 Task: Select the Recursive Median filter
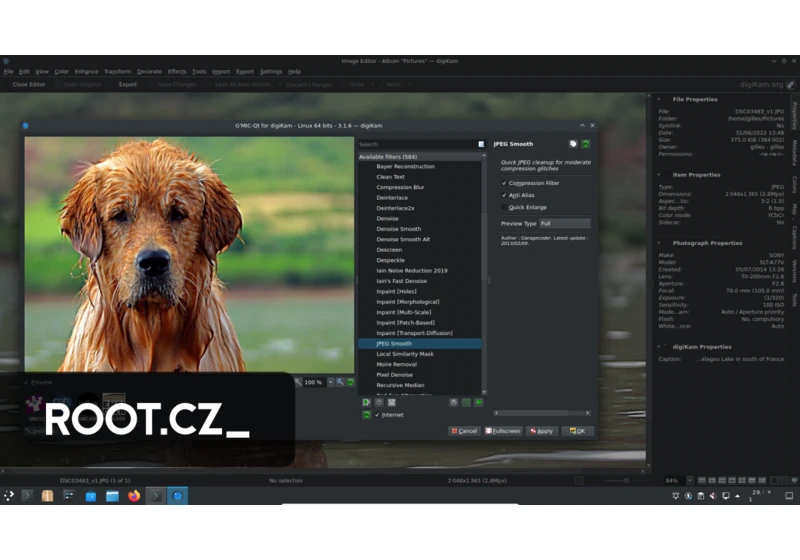(x=400, y=385)
